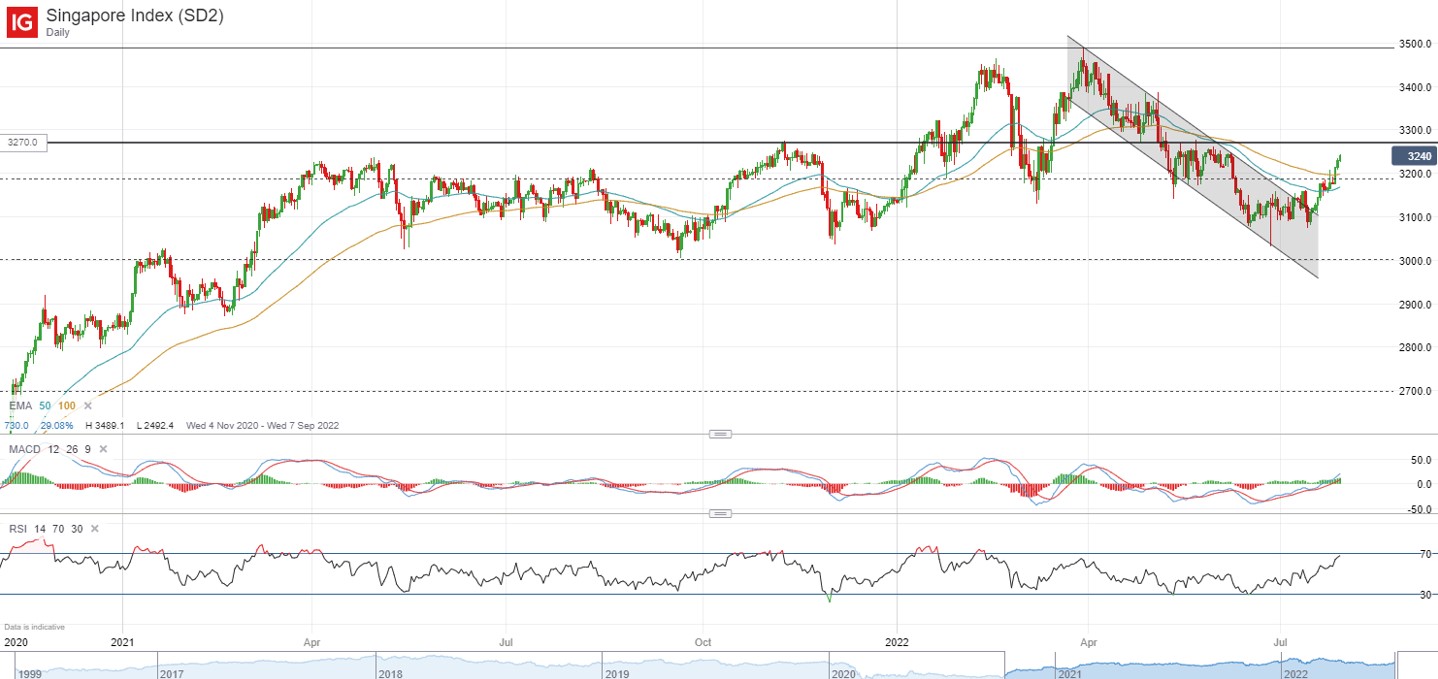Click the MACD signal period 9
This screenshot has height=679, width=1438.
88,449
